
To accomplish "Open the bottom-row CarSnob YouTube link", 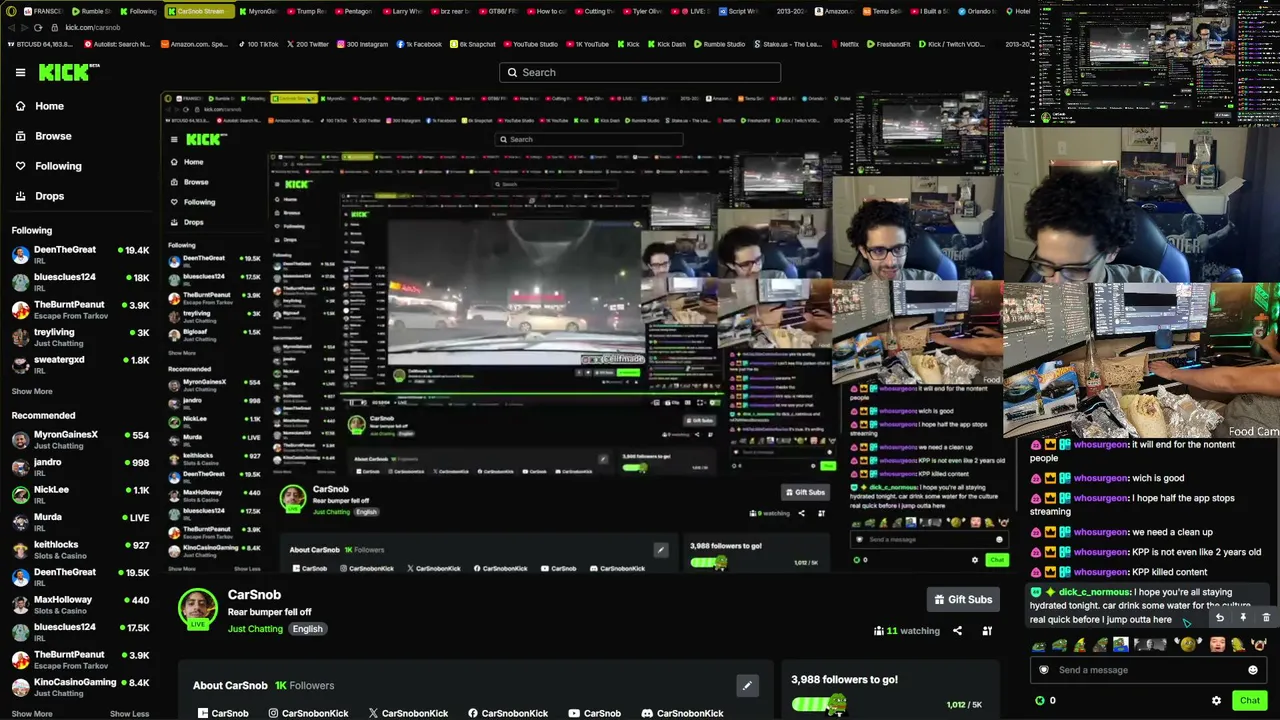I will coord(595,713).
